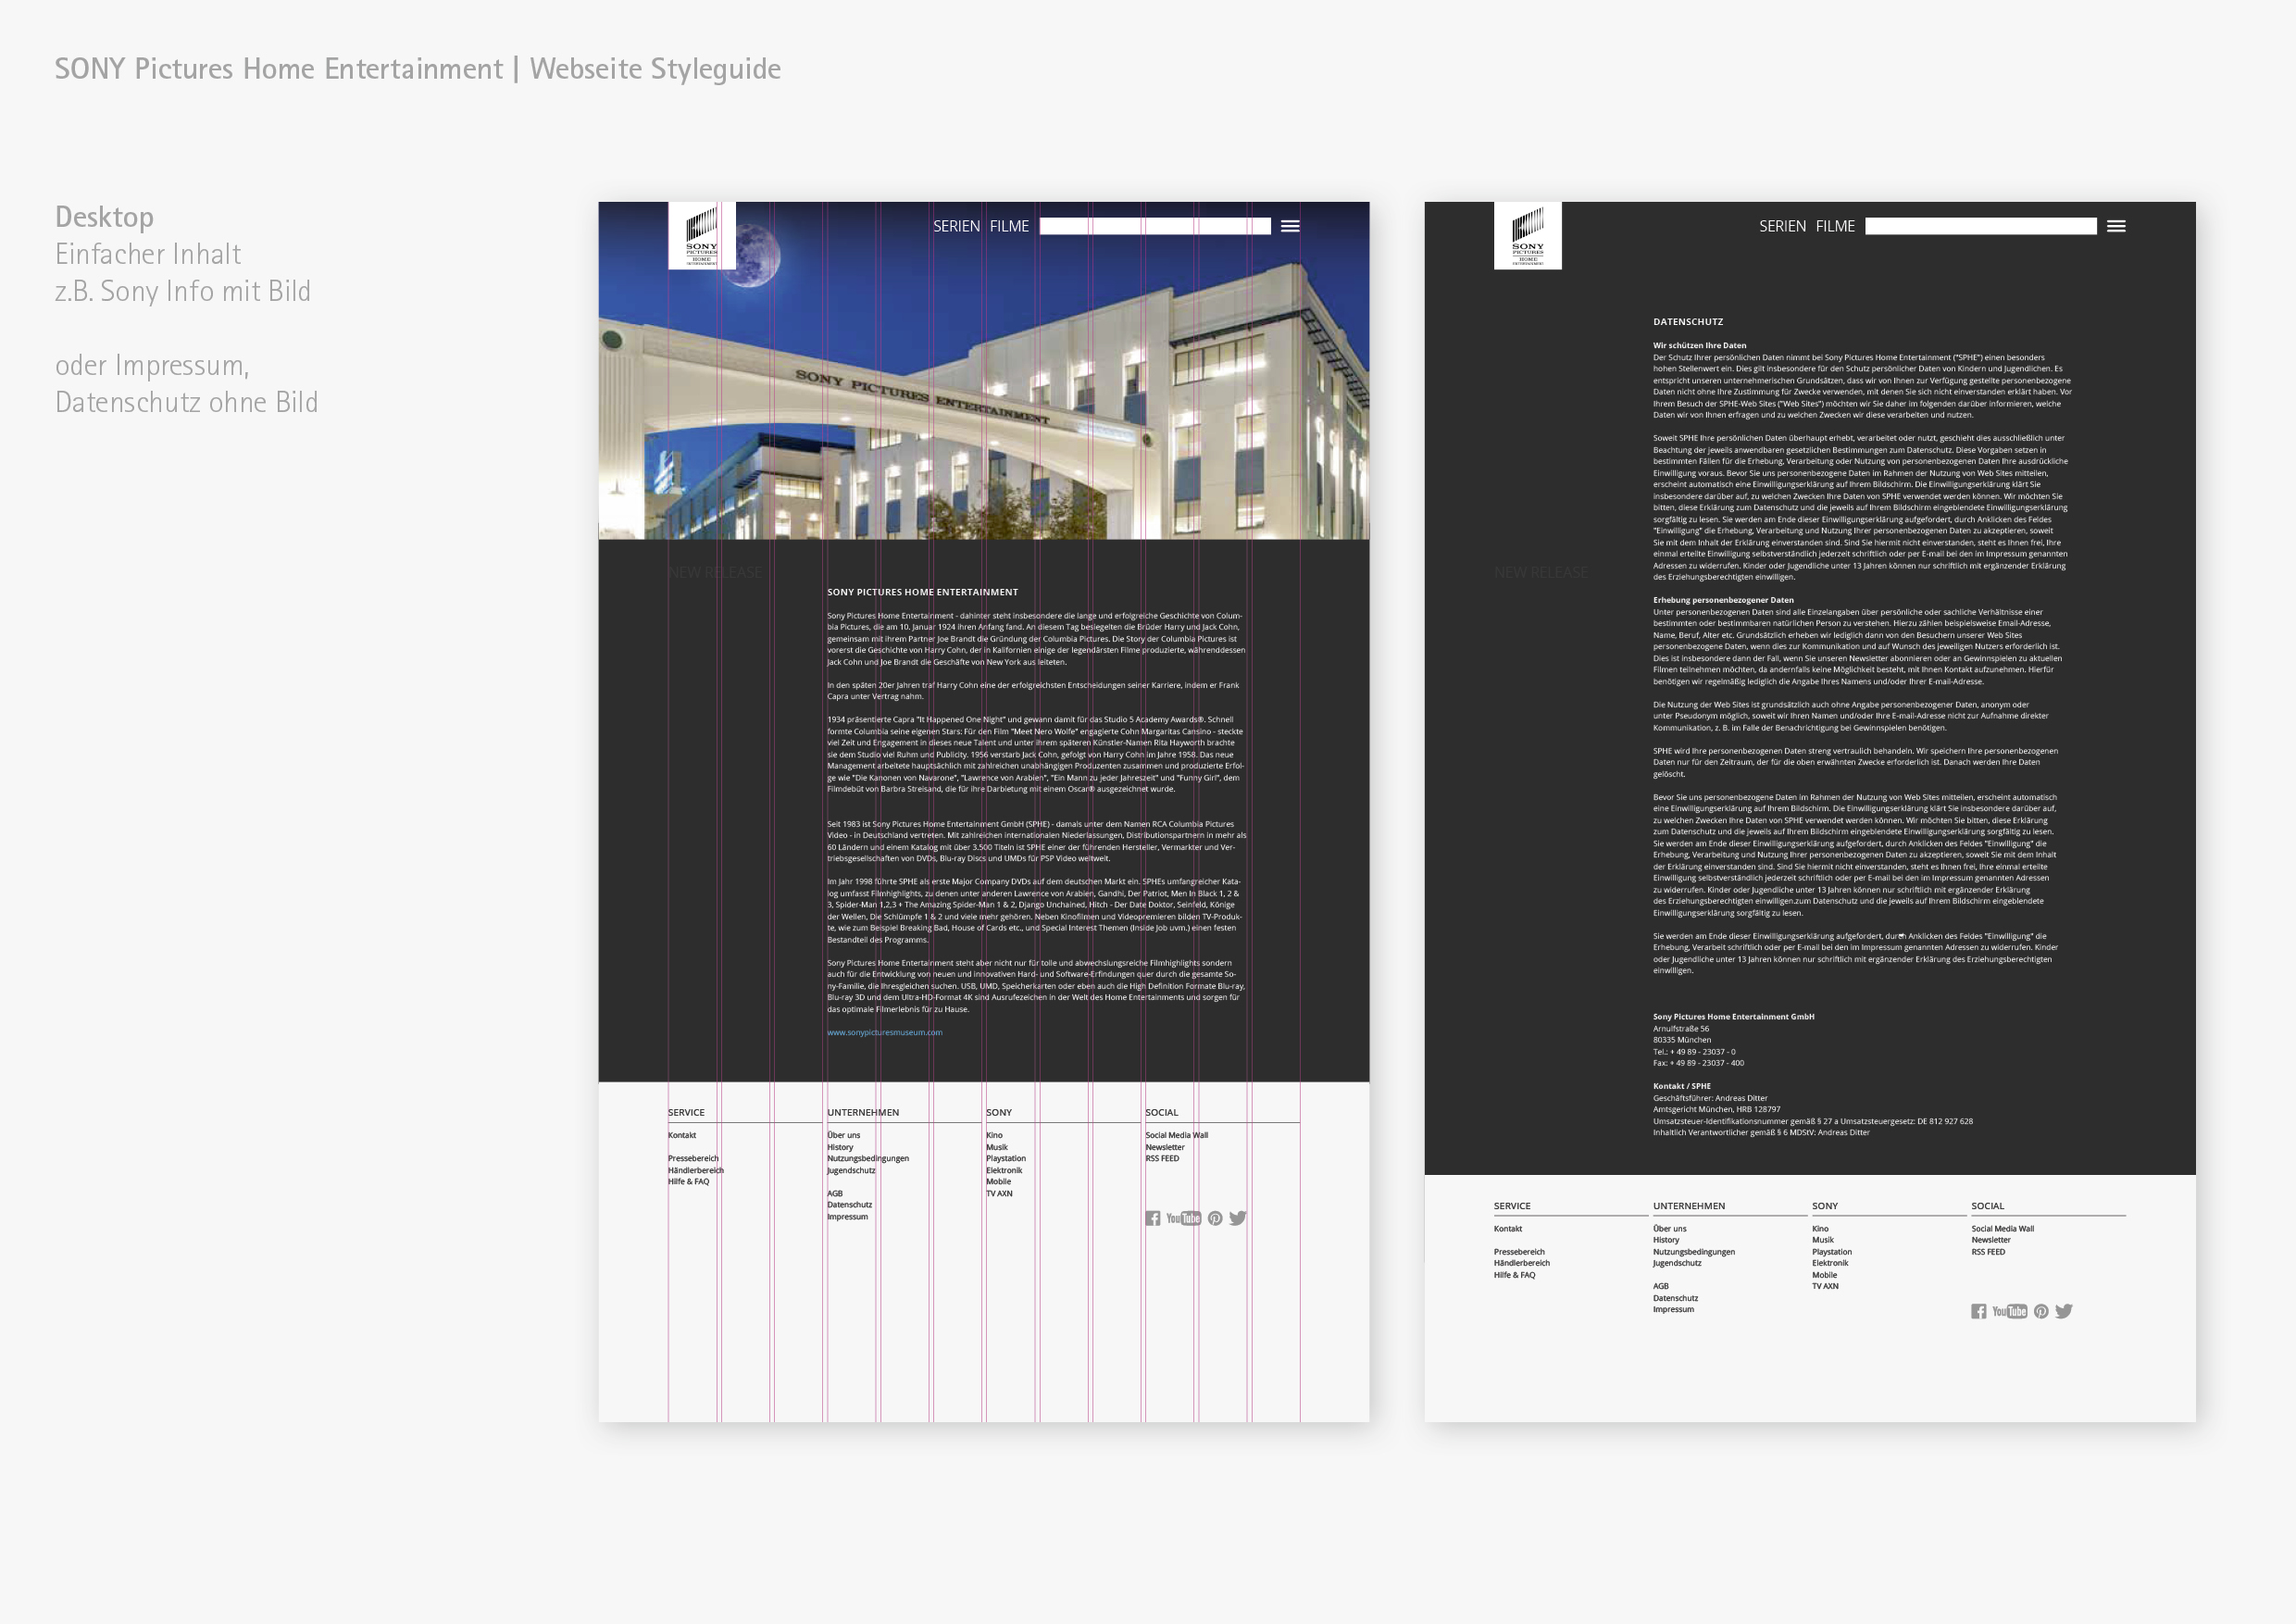Select FILME in the right mockup navigation
This screenshot has width=2296, height=1624.
1835,226
